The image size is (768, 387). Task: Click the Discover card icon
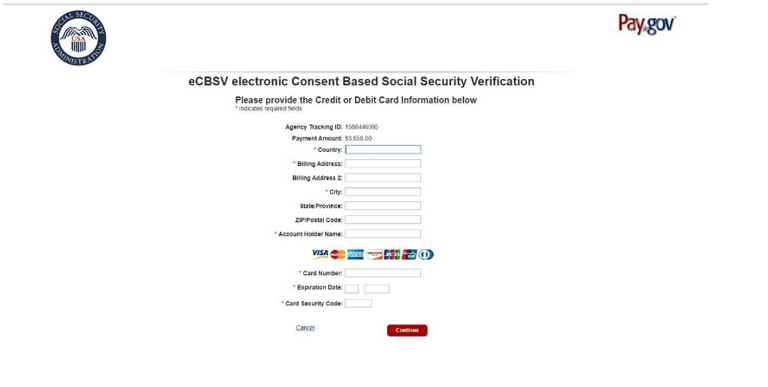click(374, 254)
